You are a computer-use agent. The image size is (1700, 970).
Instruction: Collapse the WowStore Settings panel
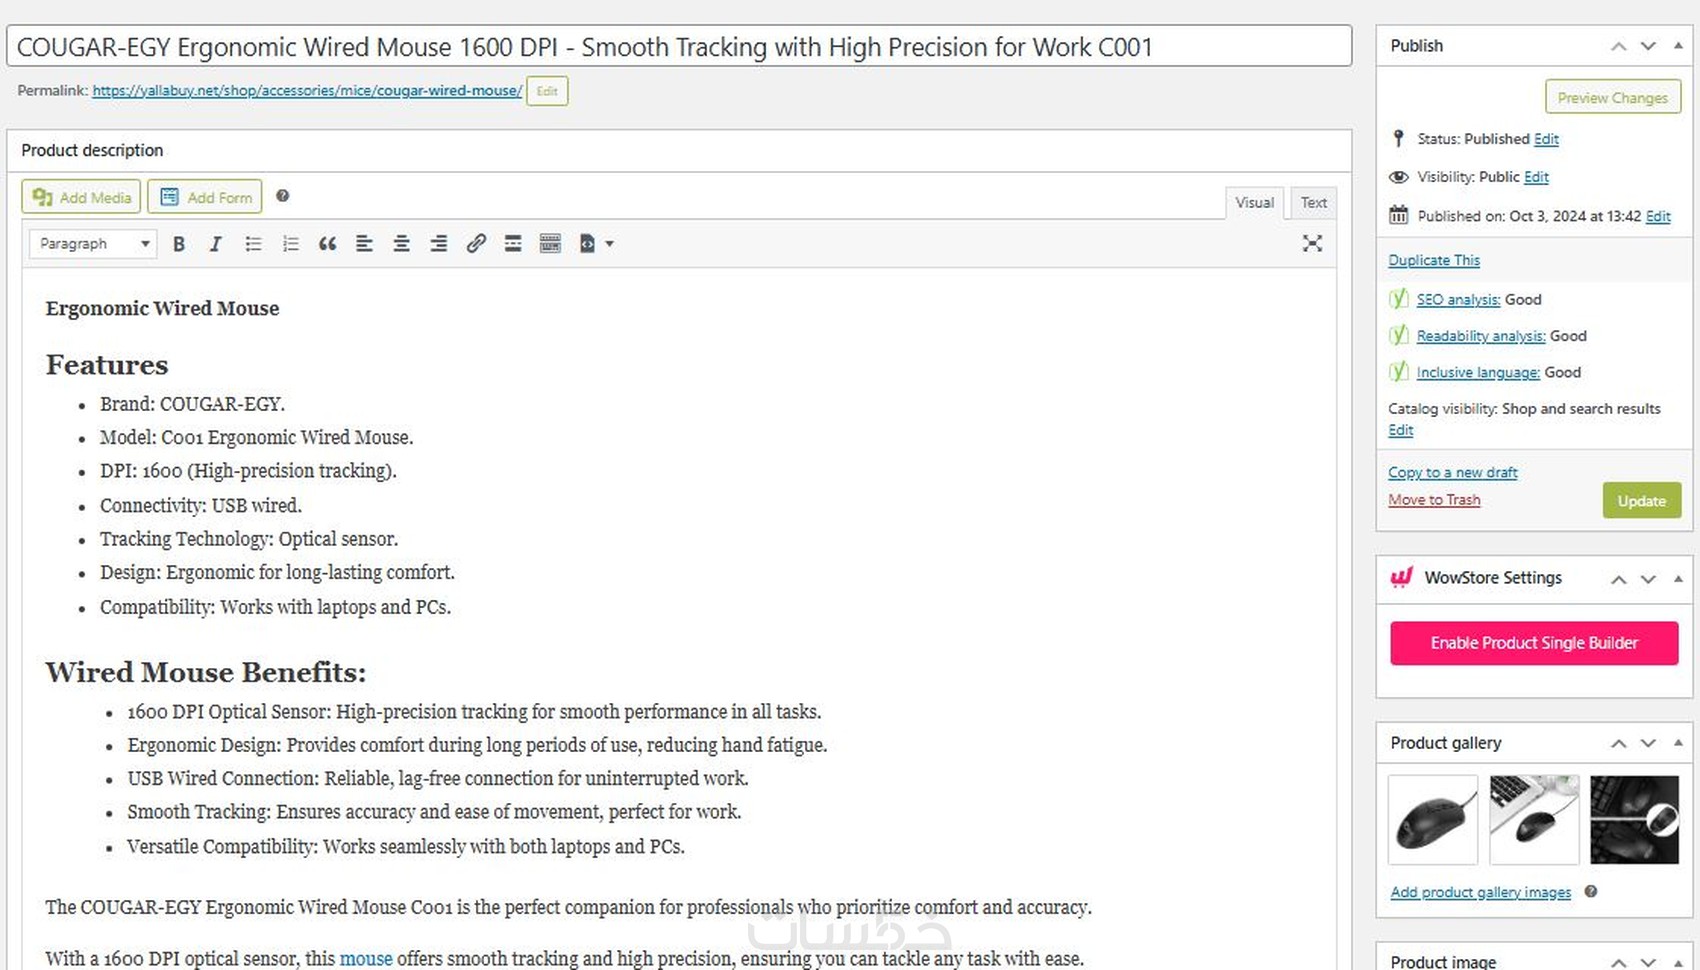[x=1678, y=578]
